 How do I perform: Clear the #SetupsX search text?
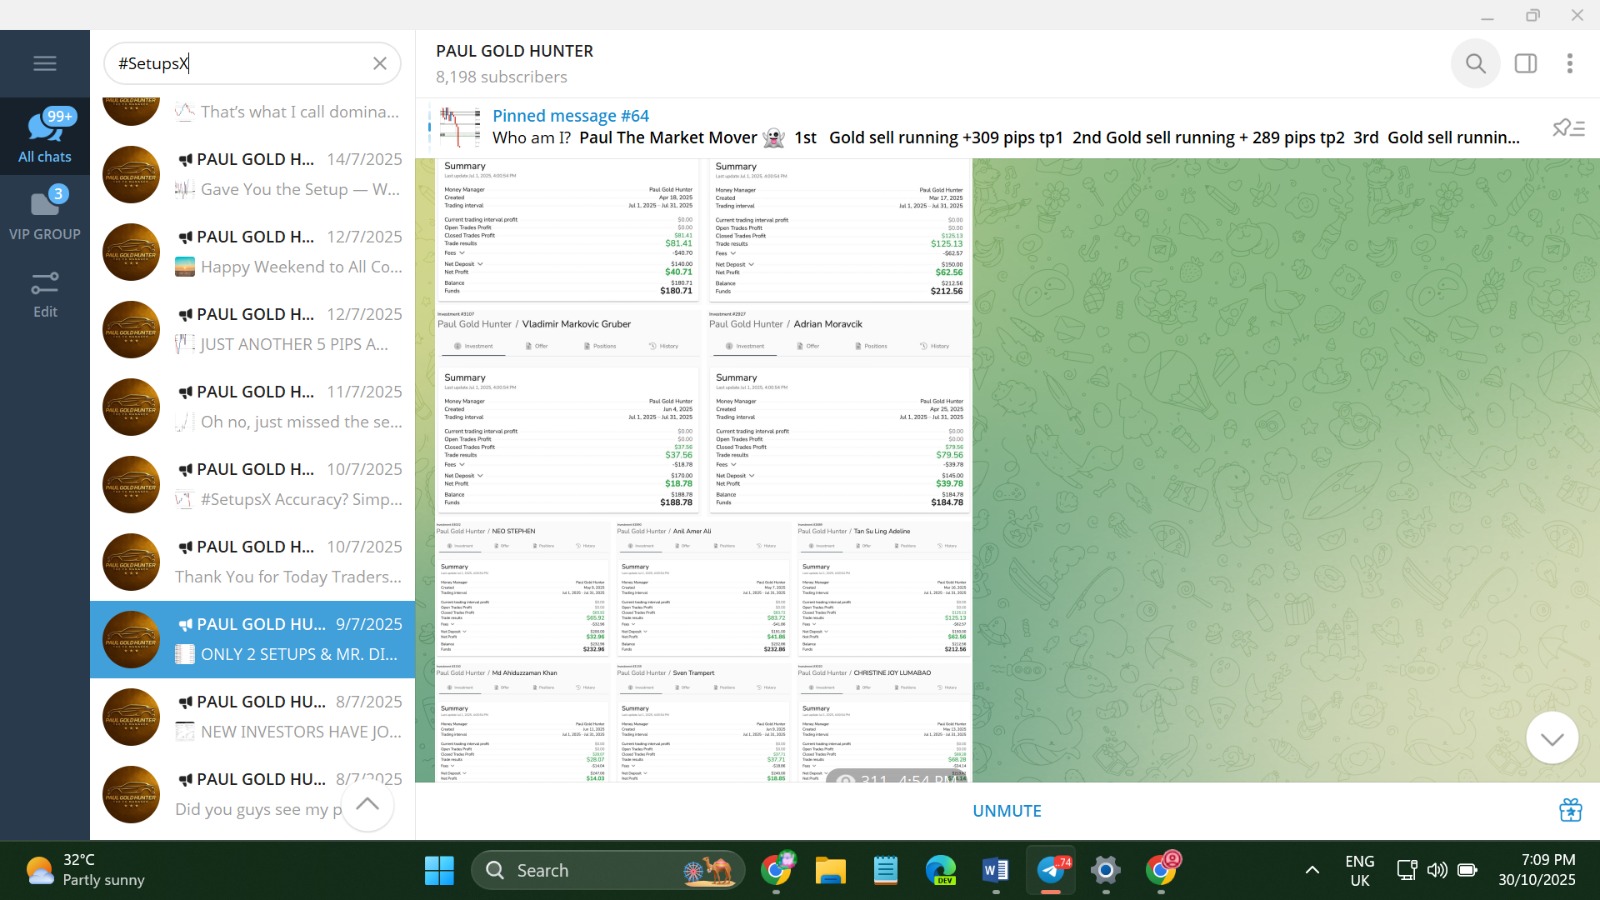(x=380, y=63)
